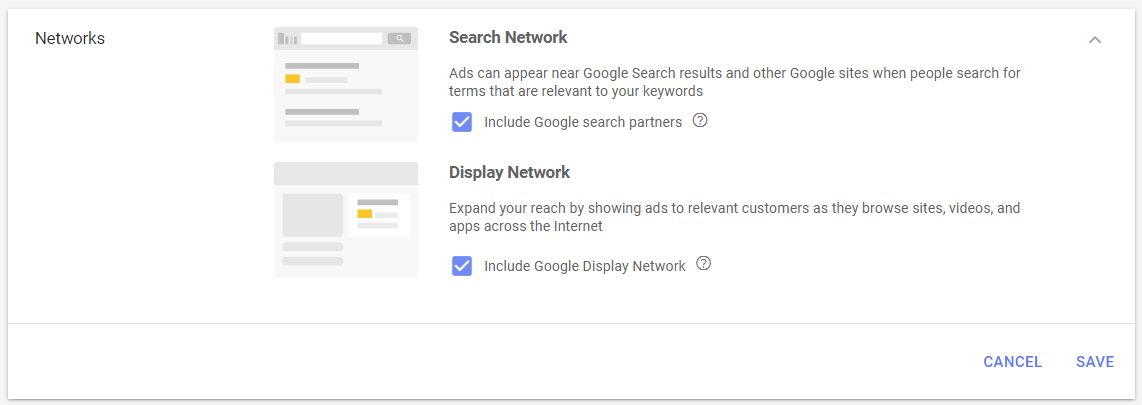Click the Search Network heading
1142x405 pixels.
[x=508, y=37]
